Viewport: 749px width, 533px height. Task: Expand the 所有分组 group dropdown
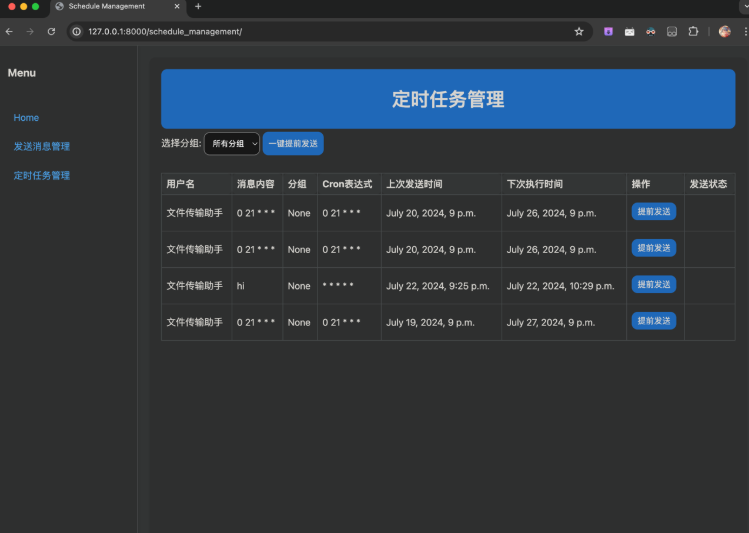(232, 144)
